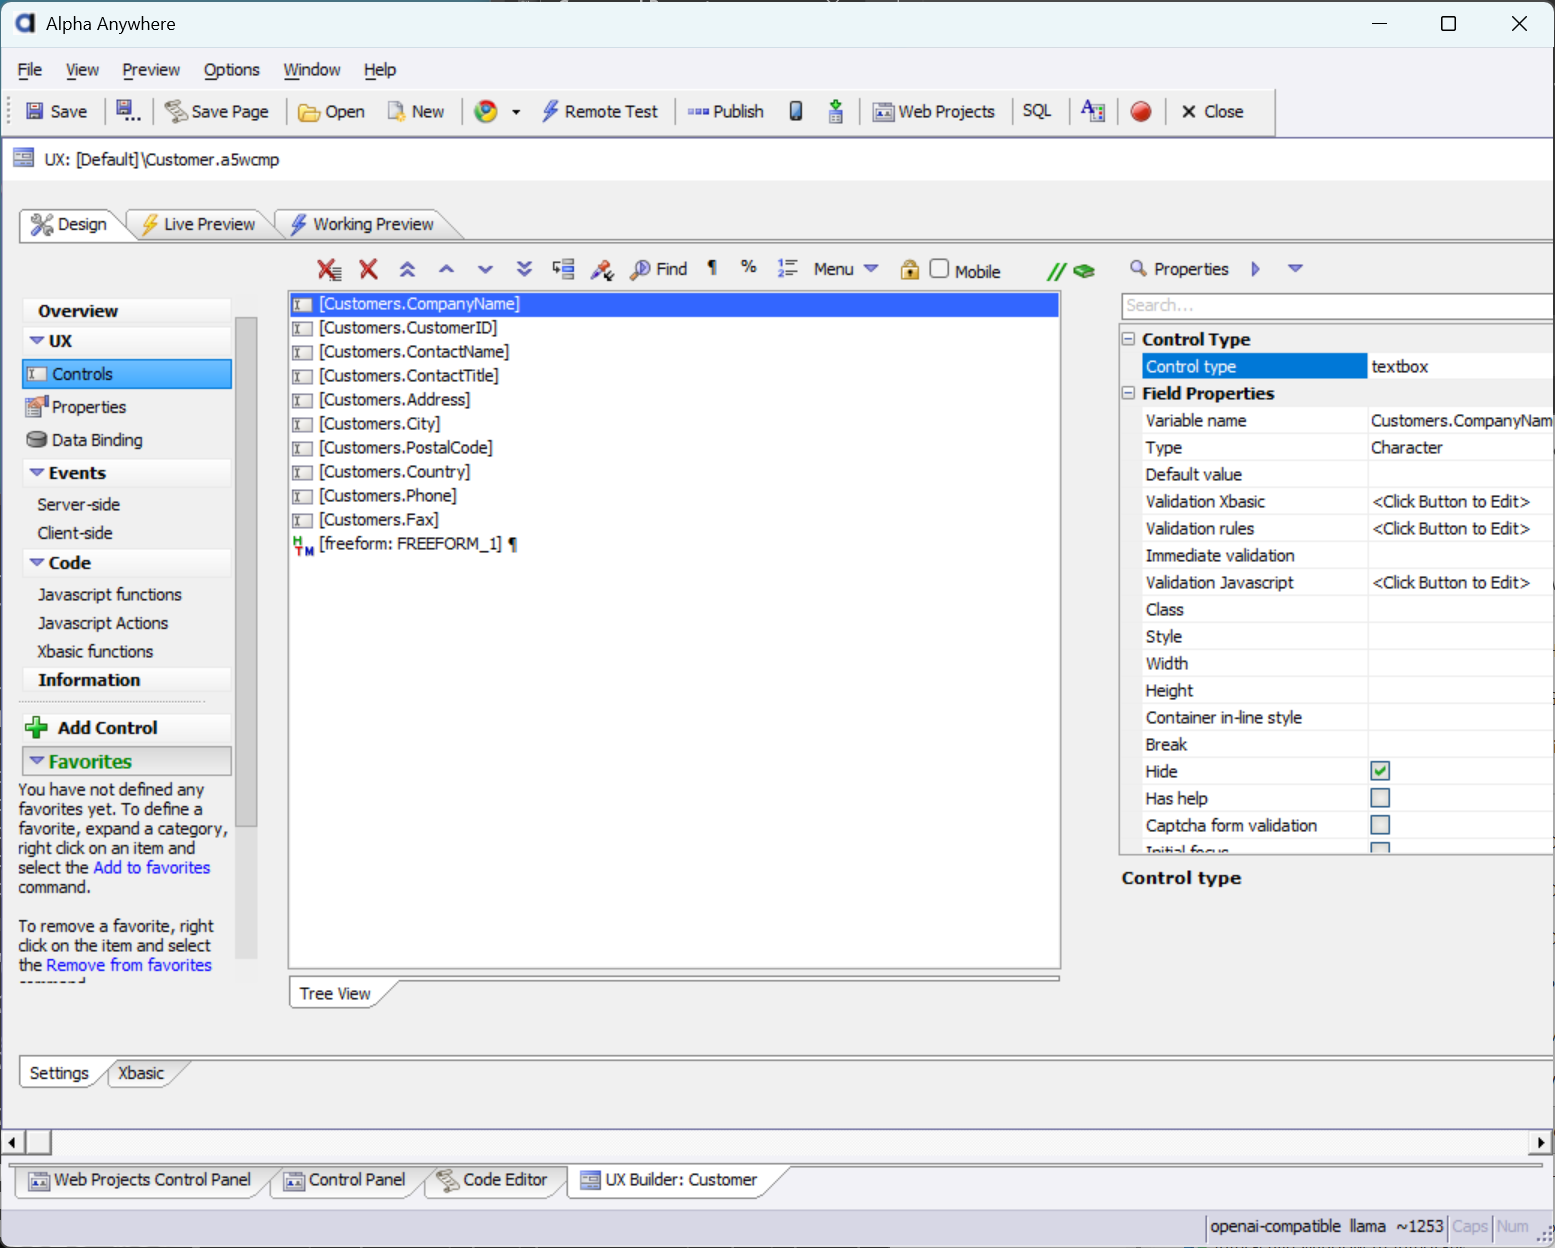
Task: Click the paint/eyedropper tool icon
Action: pos(602,269)
